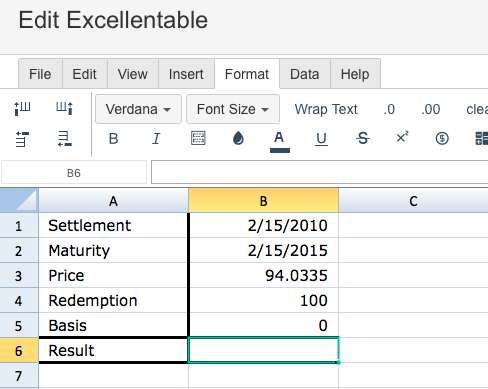Pick the font color swatch
This screenshot has width=488, height=389.
coord(279,141)
